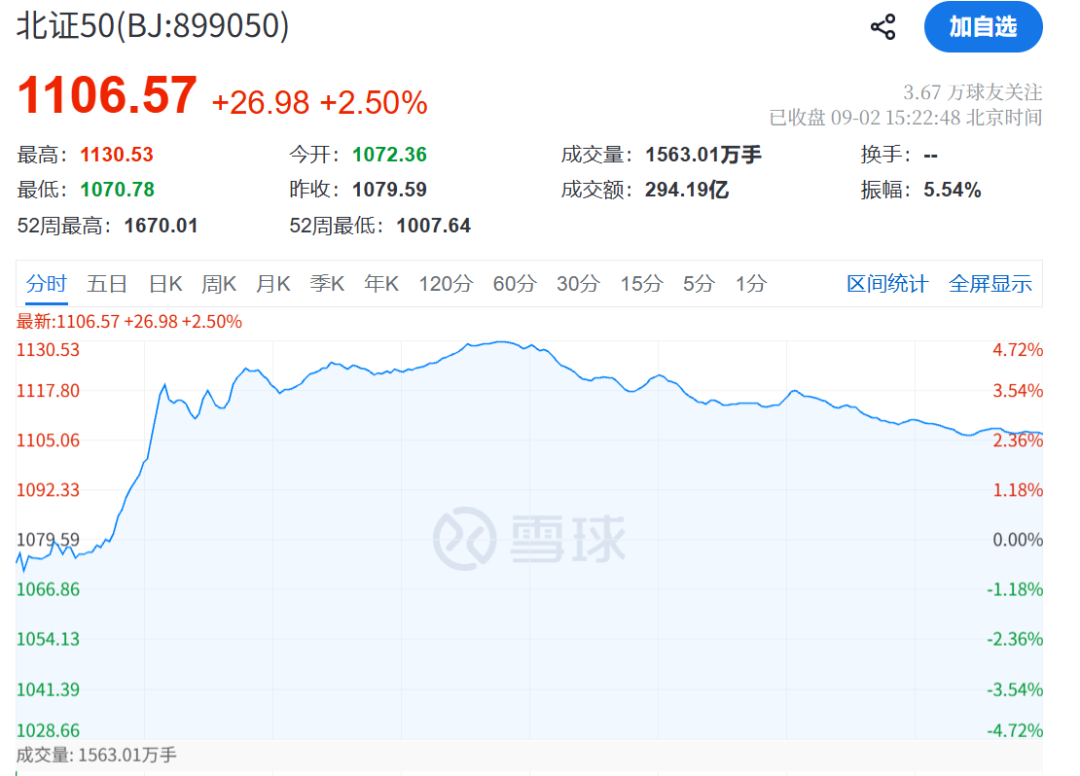Viewport: 1080px width, 776px height.
Task: Select the 分时 chart tab
Action: click(x=46, y=284)
